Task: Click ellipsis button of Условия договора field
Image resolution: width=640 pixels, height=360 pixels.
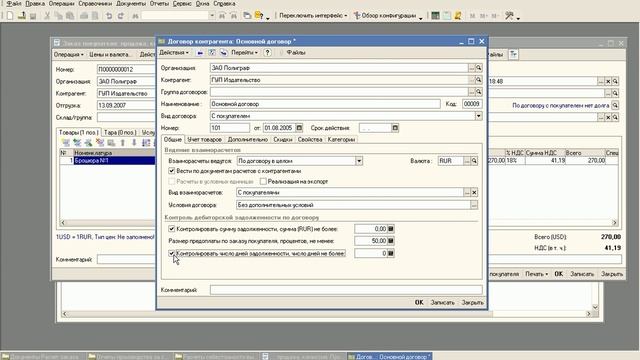Action: tap(473, 205)
